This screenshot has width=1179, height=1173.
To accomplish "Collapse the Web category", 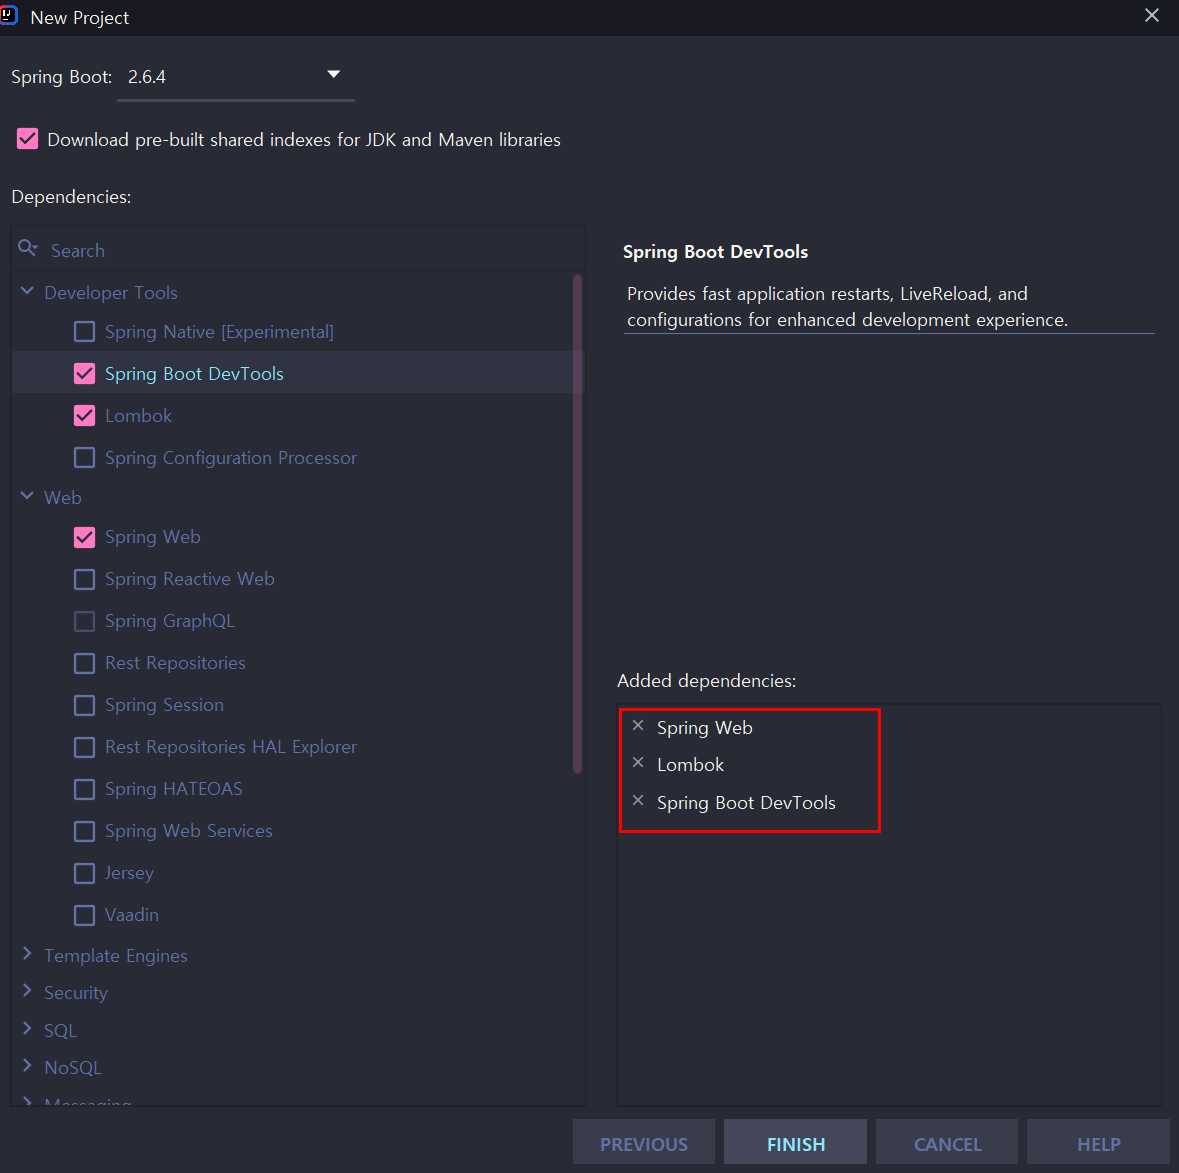I will tap(27, 496).
